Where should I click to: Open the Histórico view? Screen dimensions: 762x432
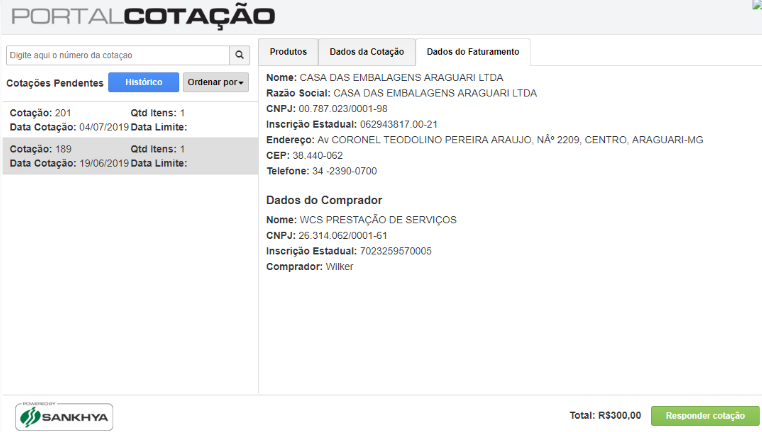143,82
